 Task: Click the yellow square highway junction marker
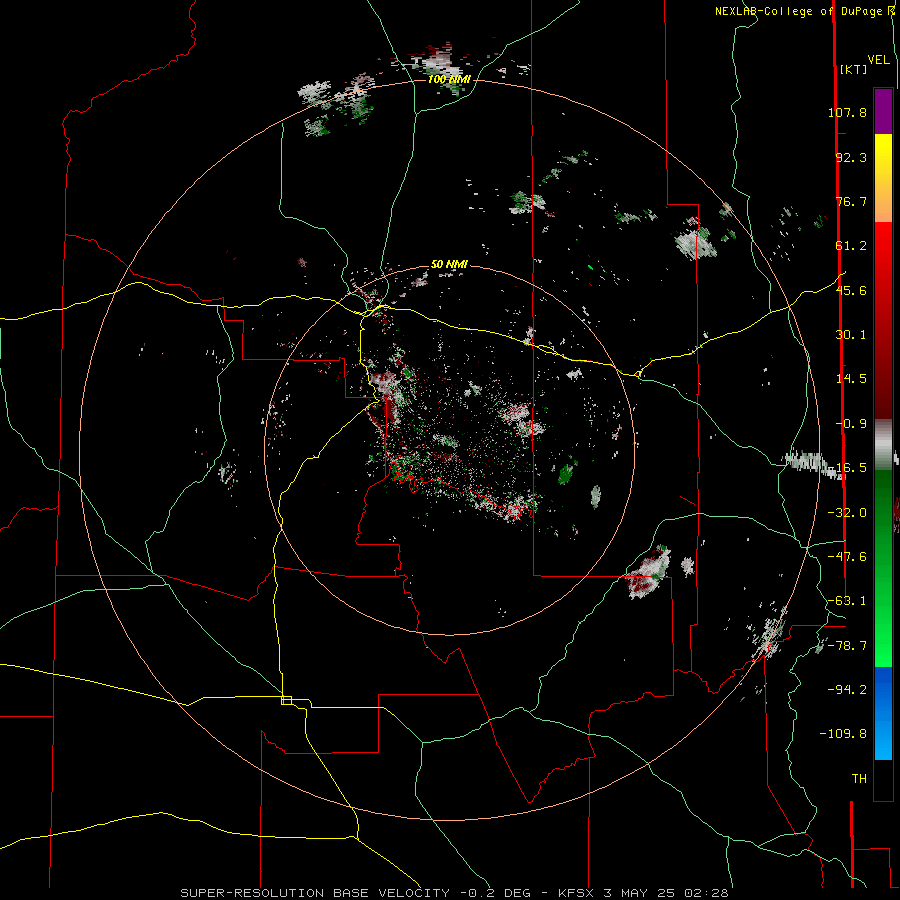[286, 700]
